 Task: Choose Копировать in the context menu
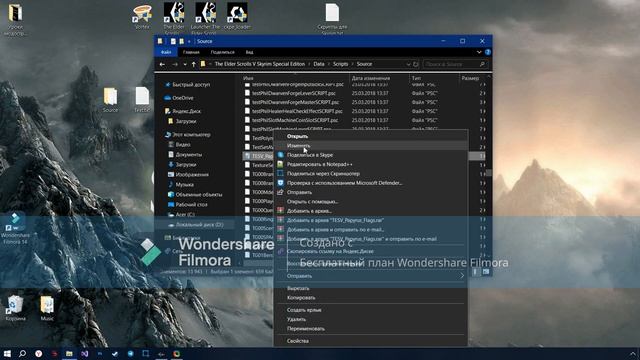click(301, 298)
